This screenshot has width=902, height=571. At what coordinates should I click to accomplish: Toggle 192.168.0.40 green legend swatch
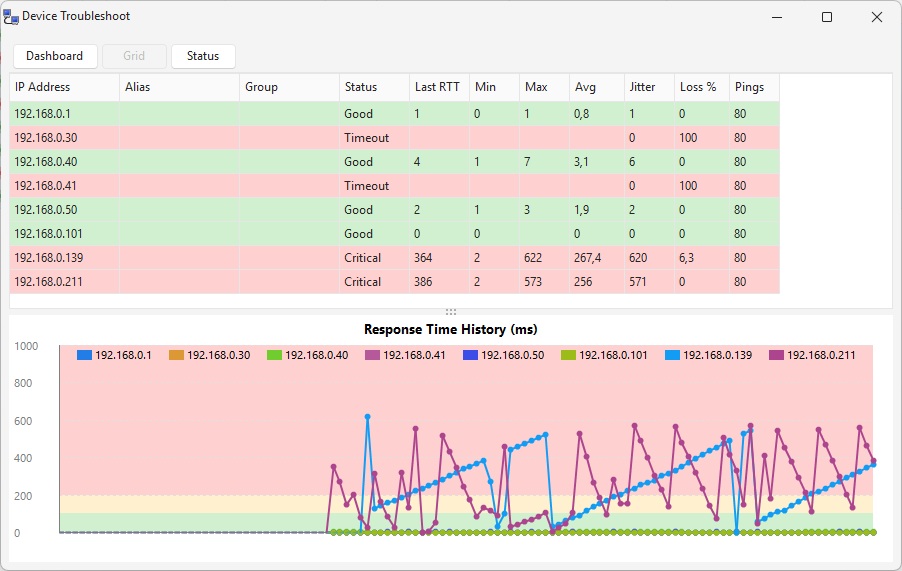[x=276, y=355]
